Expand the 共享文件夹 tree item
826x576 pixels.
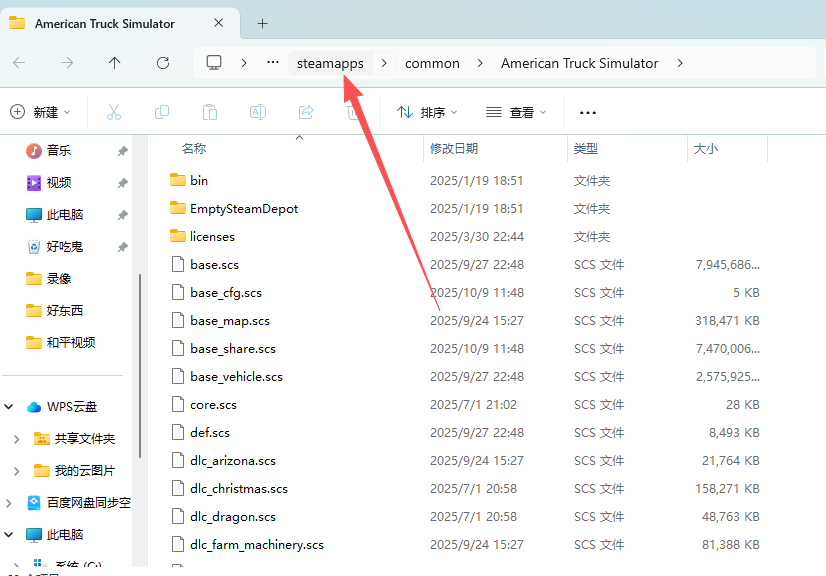[x=17, y=439]
